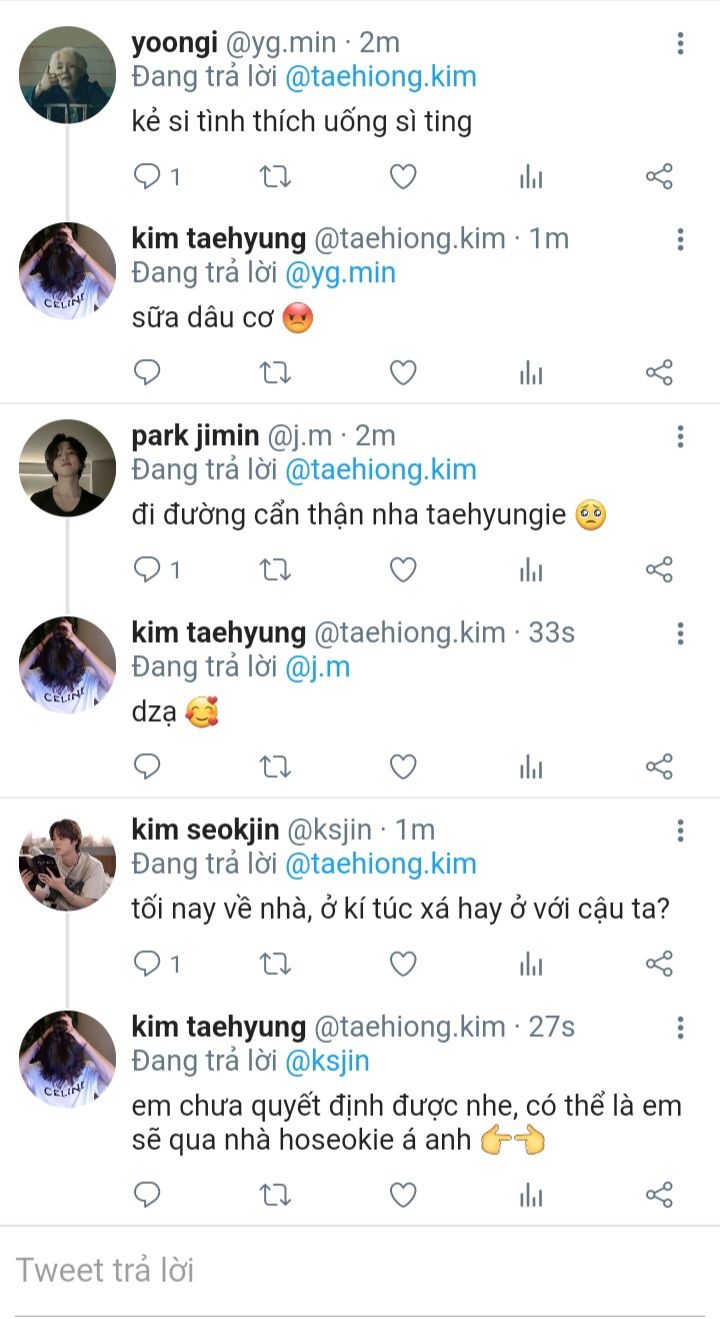Open more options on kim seokjin's tweet
This screenshot has height=1319, width=720.
(680, 830)
